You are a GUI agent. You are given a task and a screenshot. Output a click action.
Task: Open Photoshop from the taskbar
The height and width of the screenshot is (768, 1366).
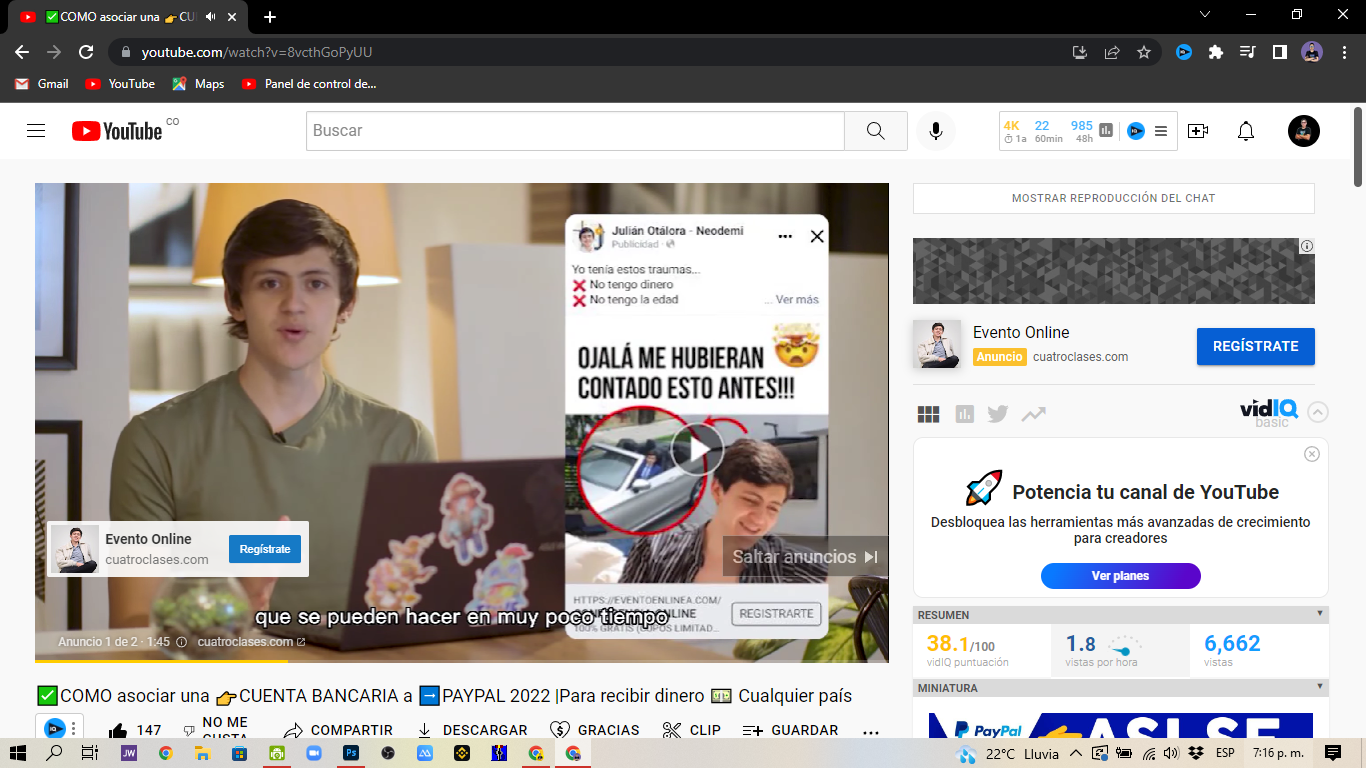click(351, 753)
